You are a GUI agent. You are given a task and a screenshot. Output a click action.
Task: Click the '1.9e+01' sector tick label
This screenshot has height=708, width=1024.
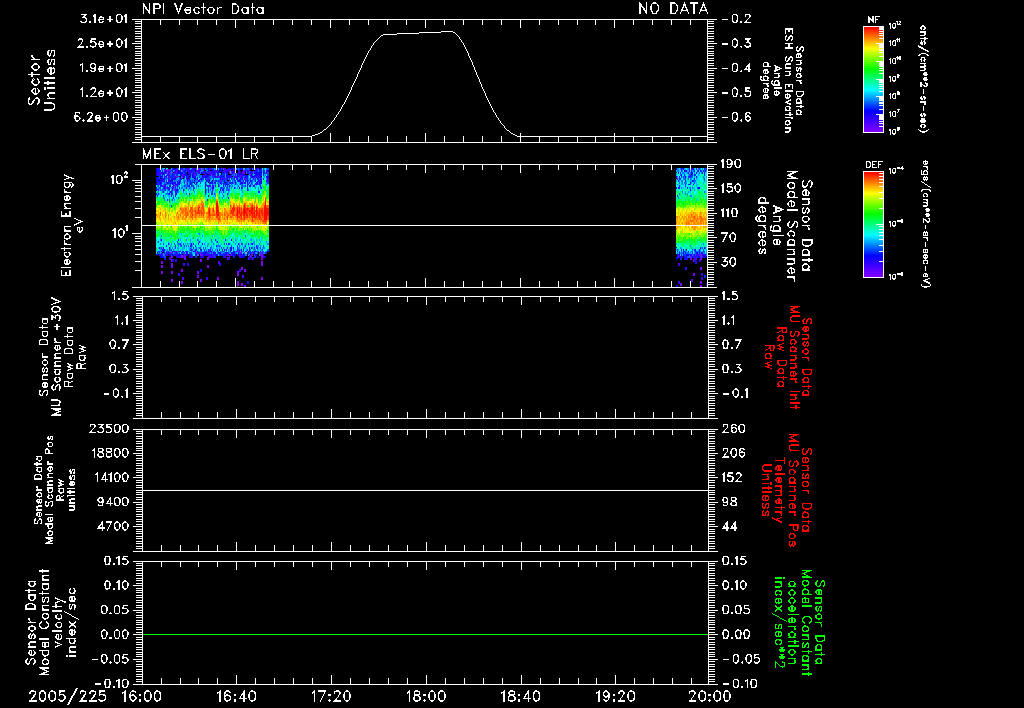[x=104, y=68]
